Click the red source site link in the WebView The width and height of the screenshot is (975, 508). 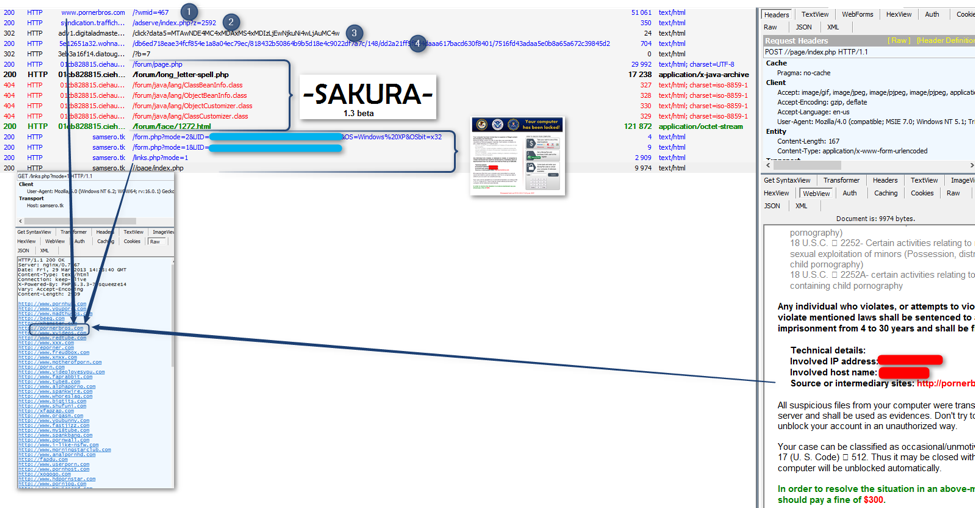point(945,384)
